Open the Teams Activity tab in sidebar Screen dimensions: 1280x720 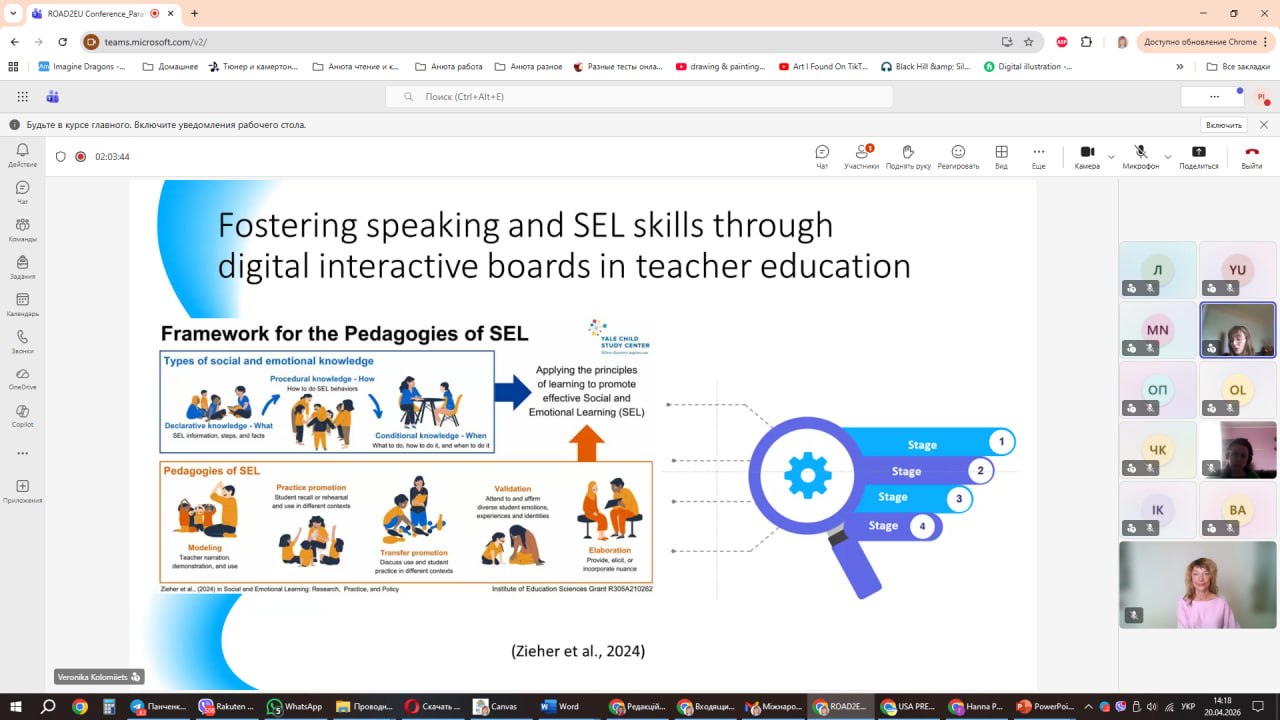(x=22, y=155)
